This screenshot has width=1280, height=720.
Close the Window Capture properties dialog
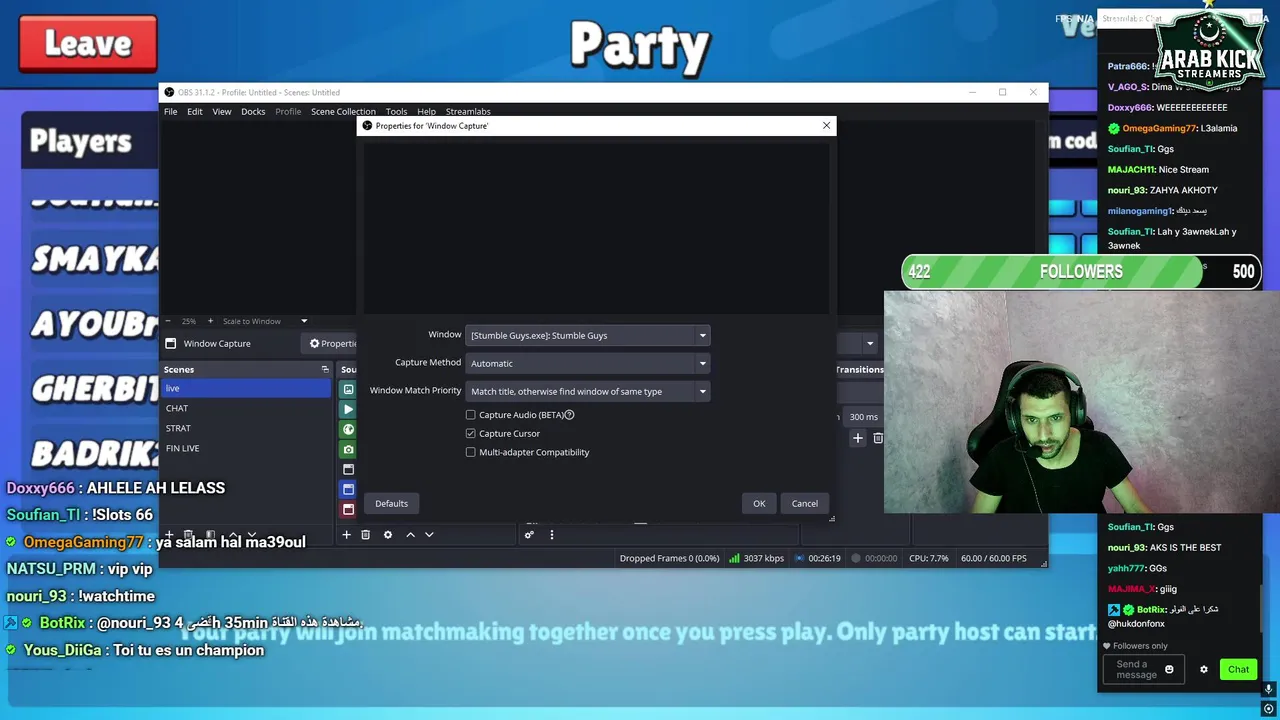click(826, 126)
